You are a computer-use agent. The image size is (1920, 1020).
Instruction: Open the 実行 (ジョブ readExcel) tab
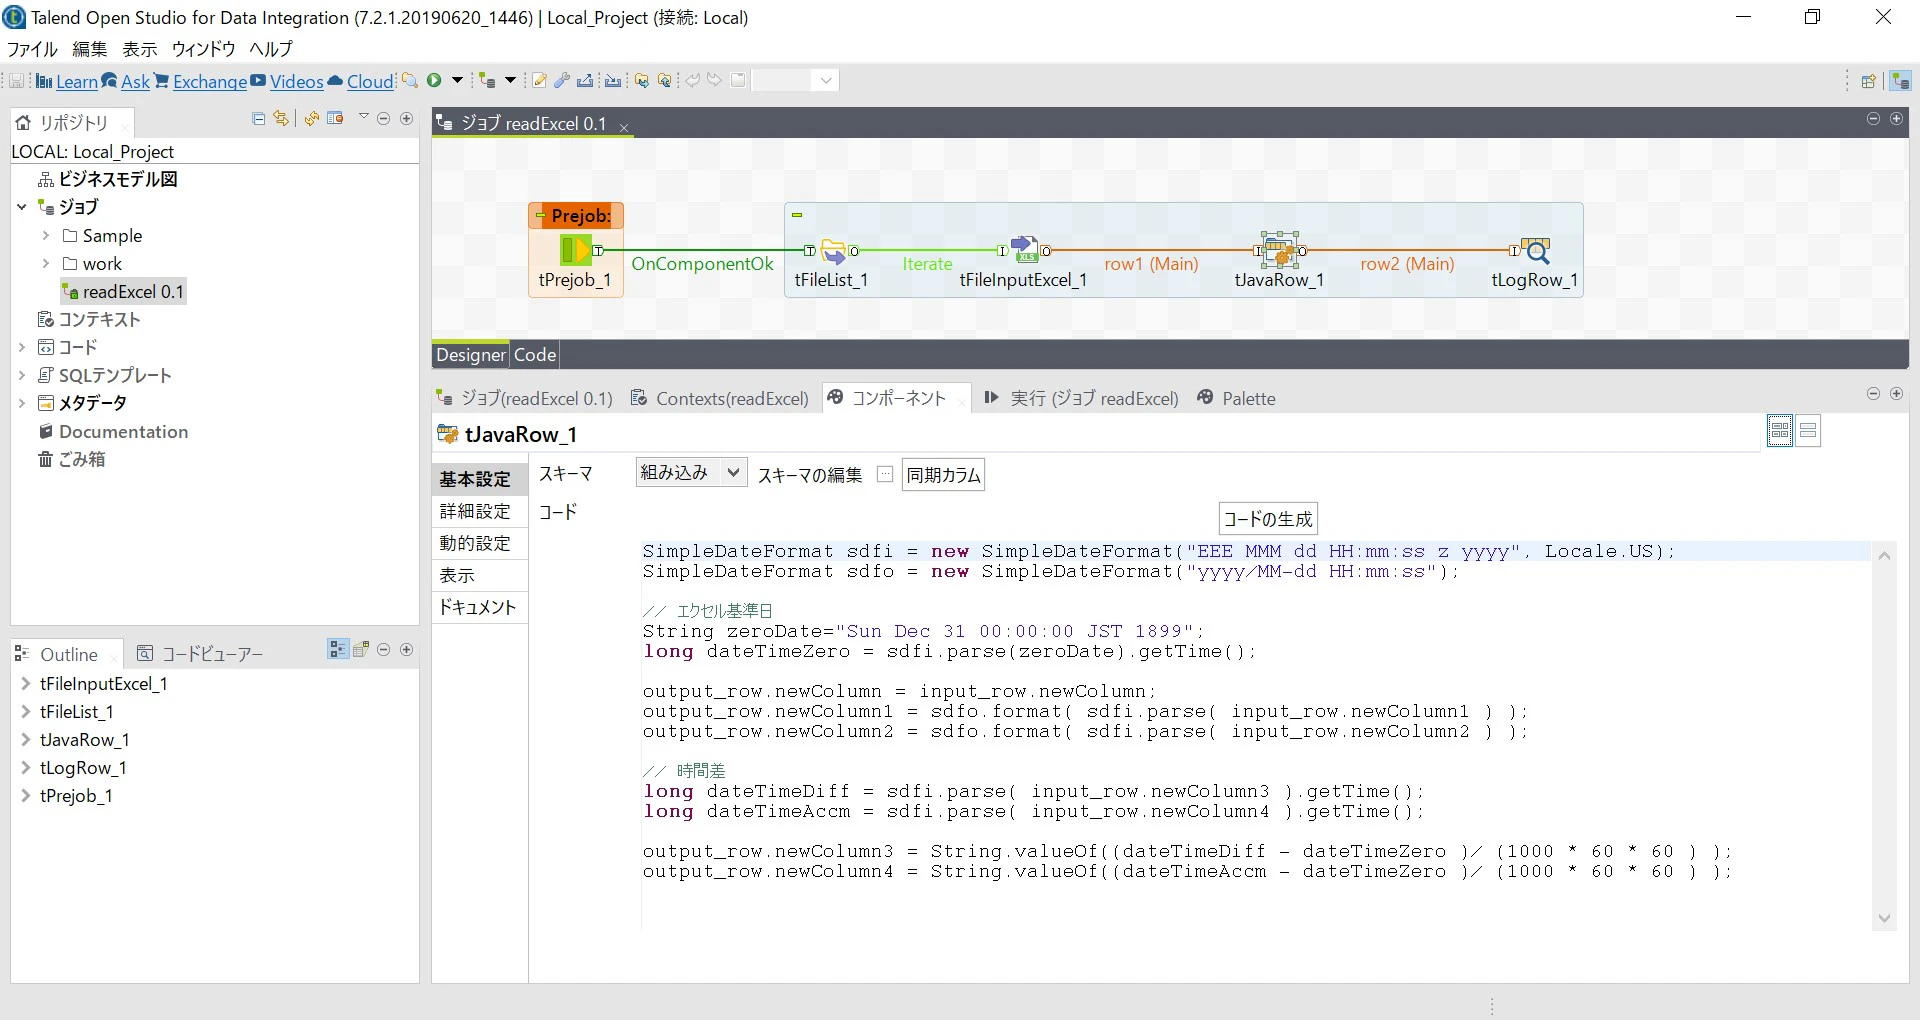(1082, 398)
